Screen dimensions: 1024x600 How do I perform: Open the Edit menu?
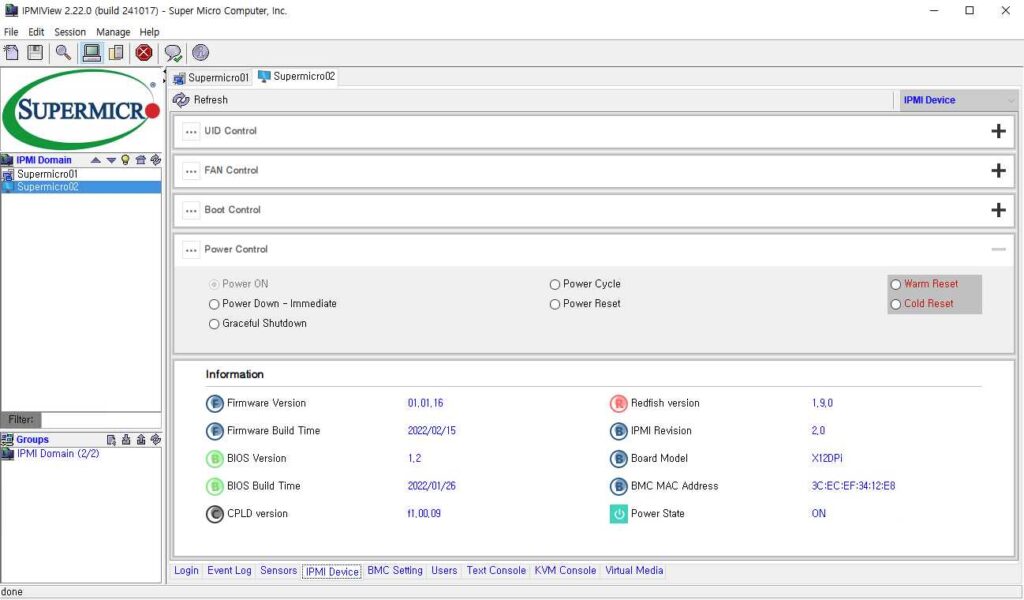[x=36, y=32]
